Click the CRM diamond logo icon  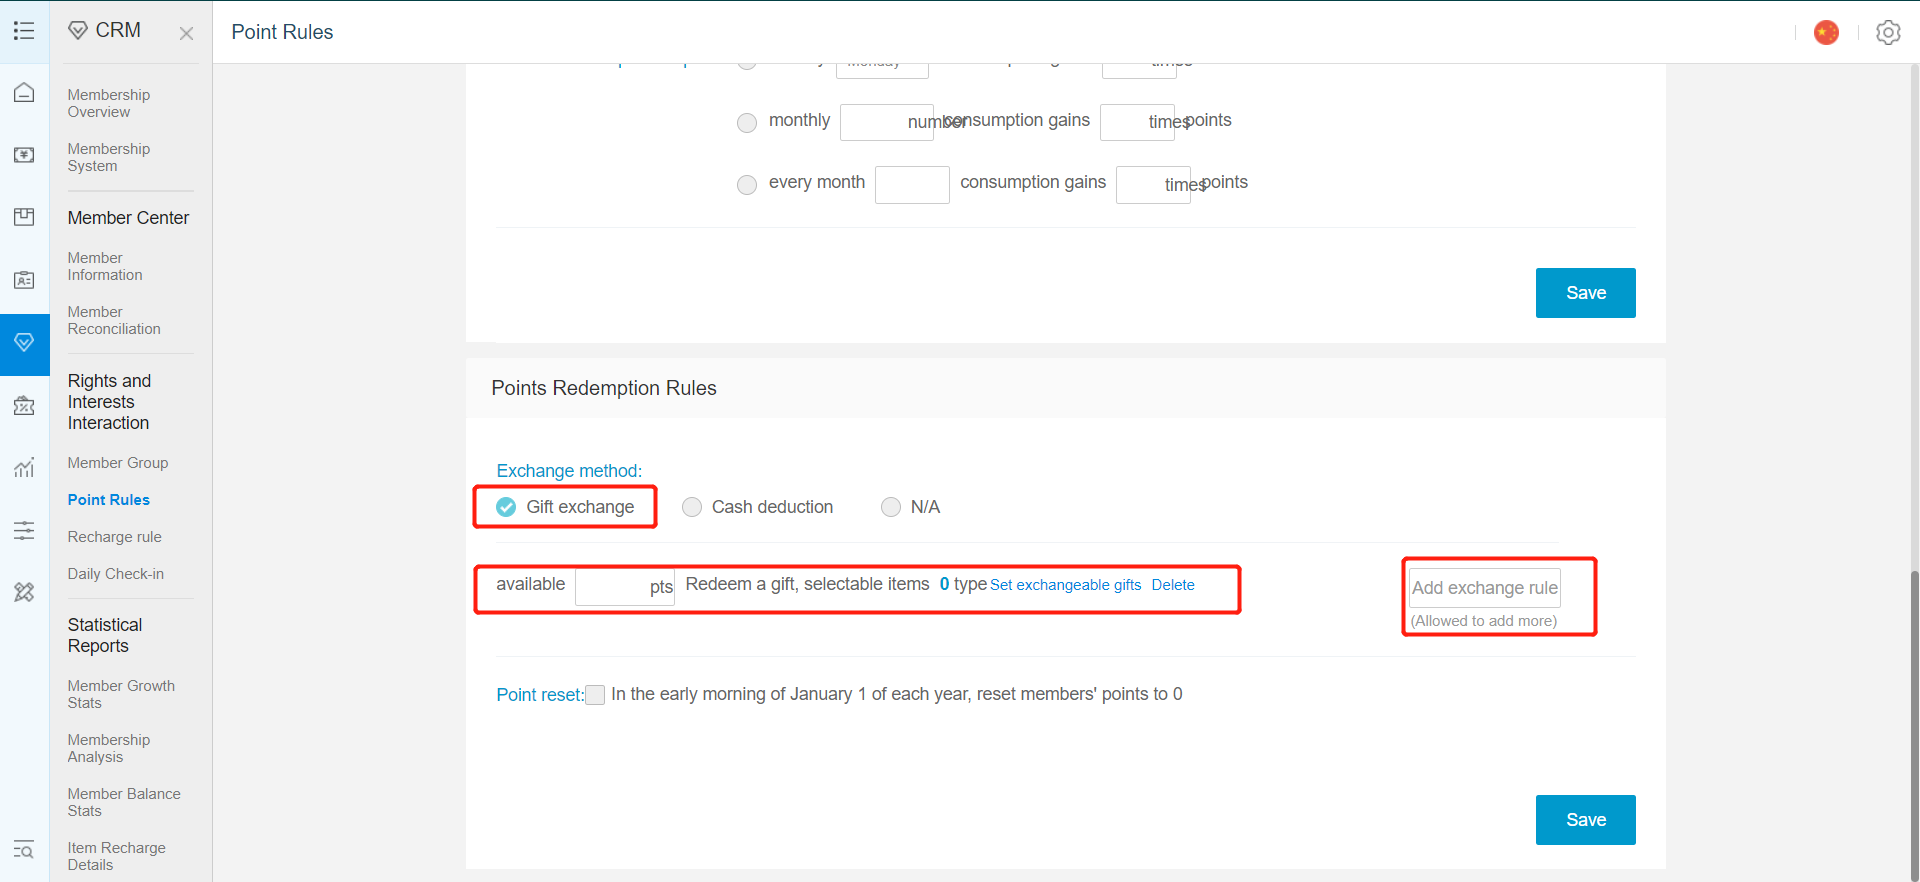(78, 31)
